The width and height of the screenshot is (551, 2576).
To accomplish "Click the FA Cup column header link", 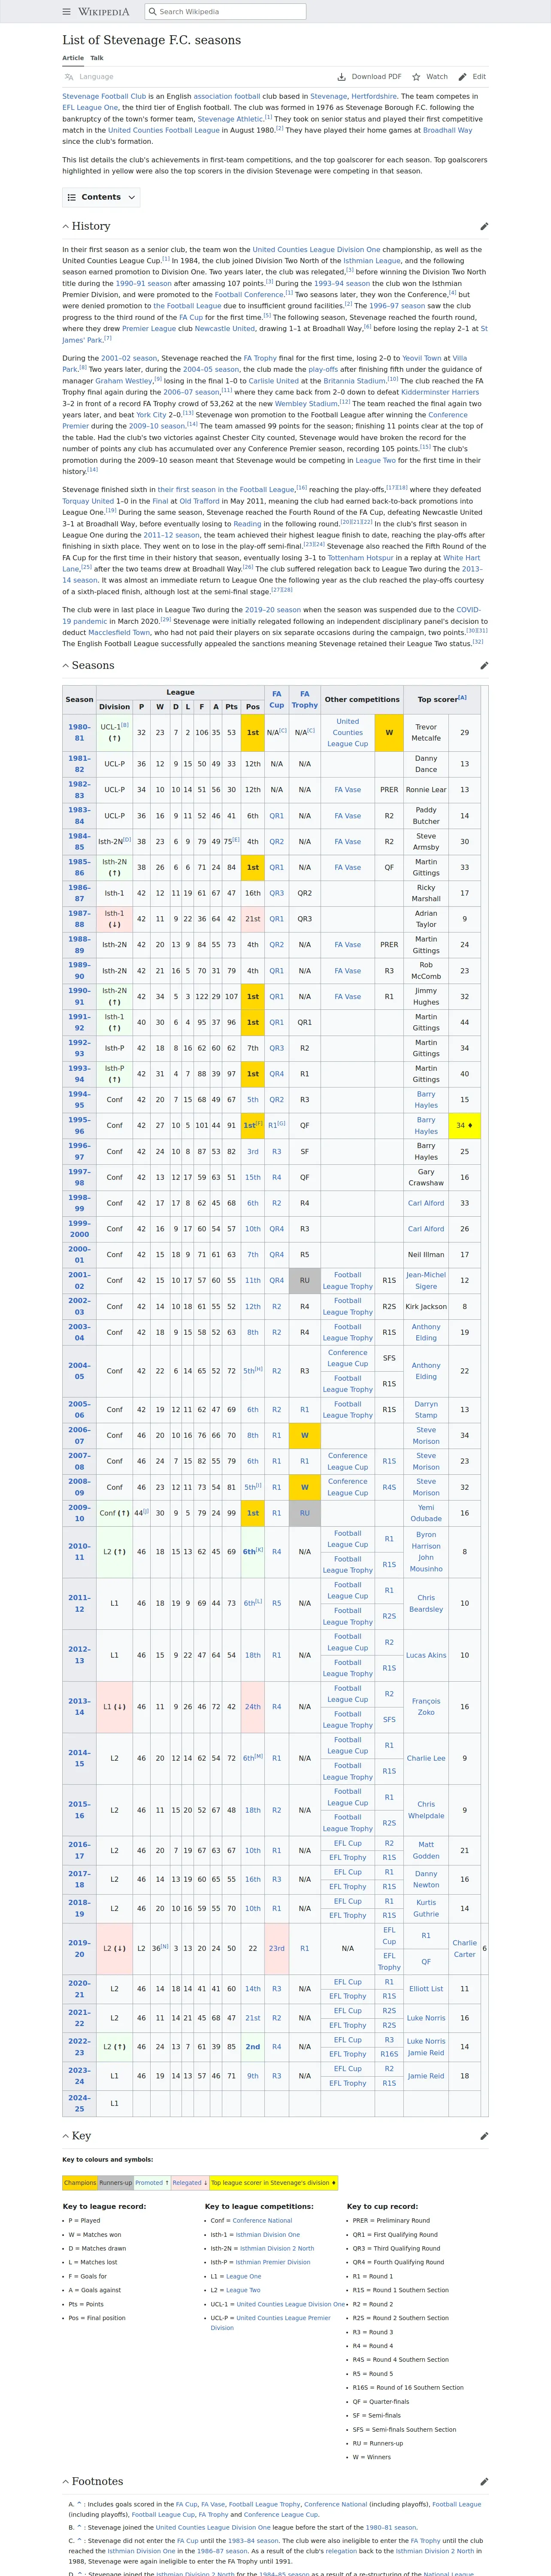I will point(277,699).
